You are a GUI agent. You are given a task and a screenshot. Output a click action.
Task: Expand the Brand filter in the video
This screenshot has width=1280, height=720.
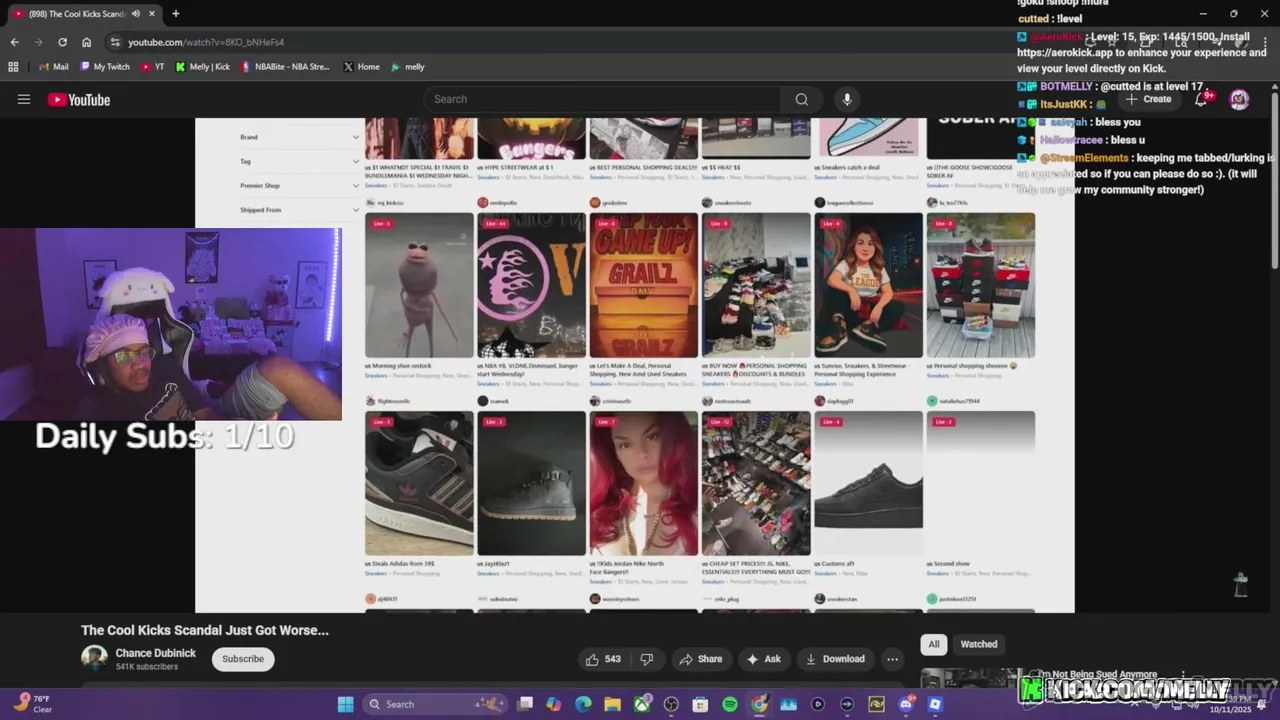click(300, 137)
